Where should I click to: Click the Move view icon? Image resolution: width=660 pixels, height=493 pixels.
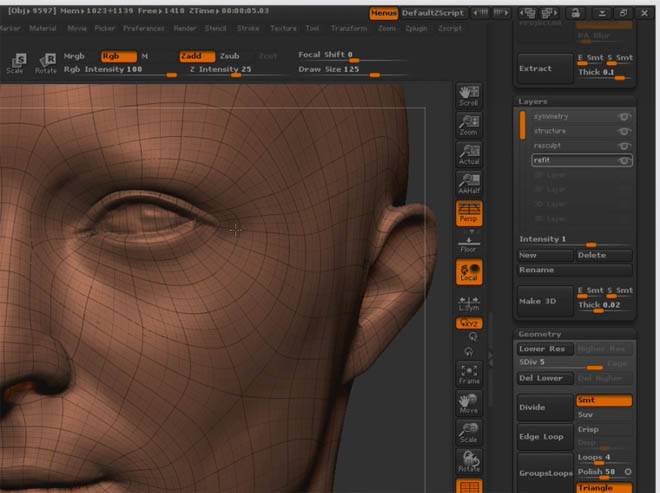[469, 404]
